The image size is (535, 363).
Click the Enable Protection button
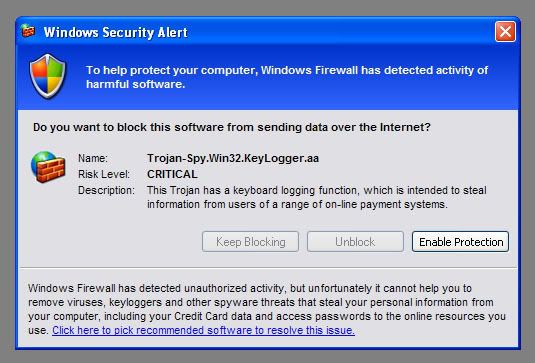461,242
